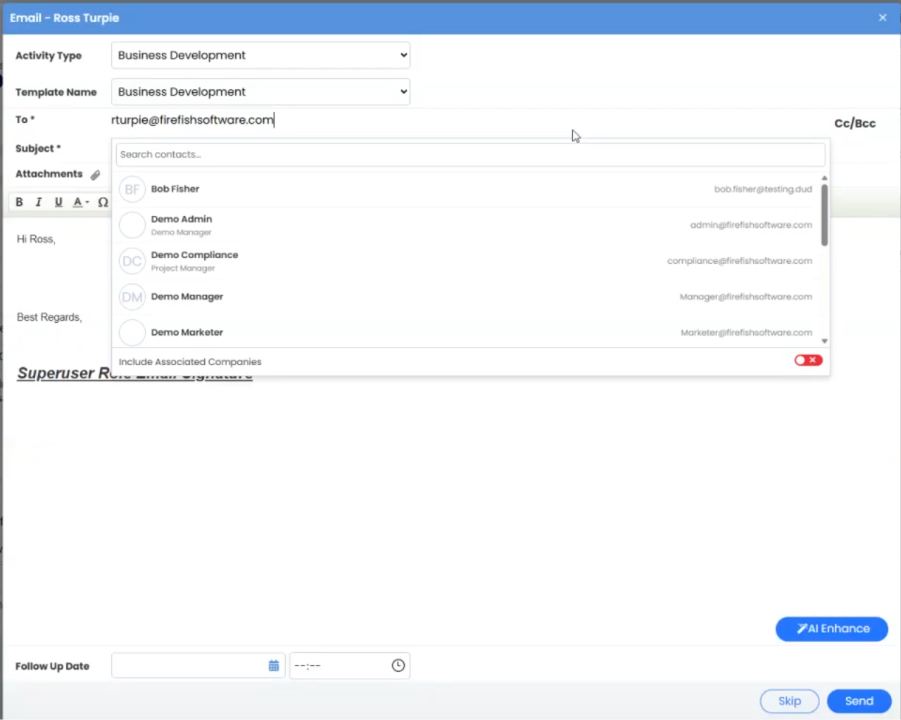Click the Send button

click(x=858, y=701)
